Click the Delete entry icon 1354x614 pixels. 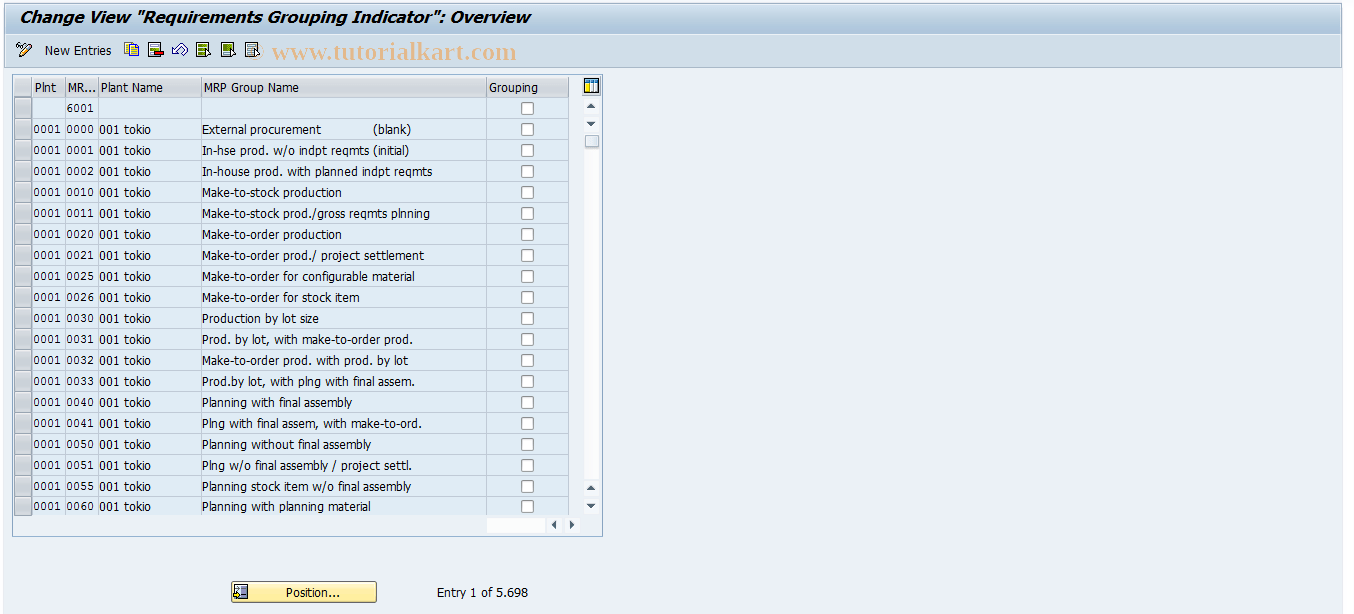(155, 49)
